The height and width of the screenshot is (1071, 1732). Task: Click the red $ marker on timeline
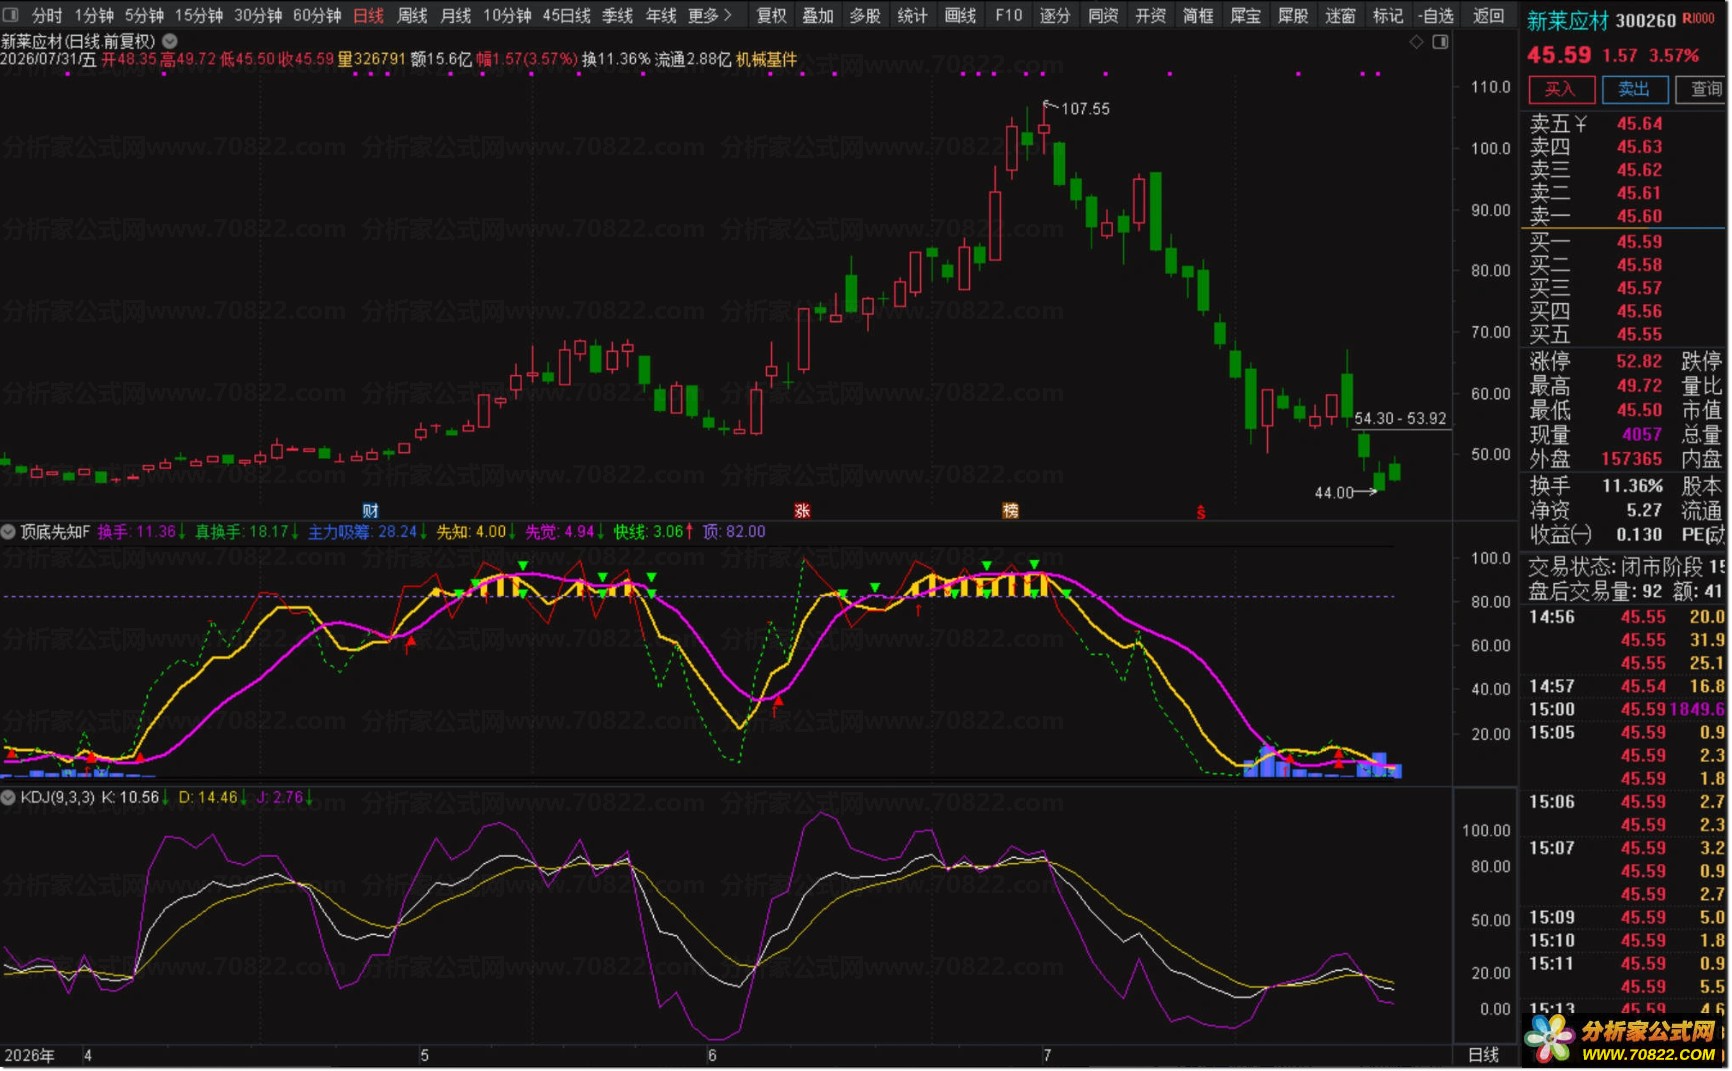pos(1201,512)
